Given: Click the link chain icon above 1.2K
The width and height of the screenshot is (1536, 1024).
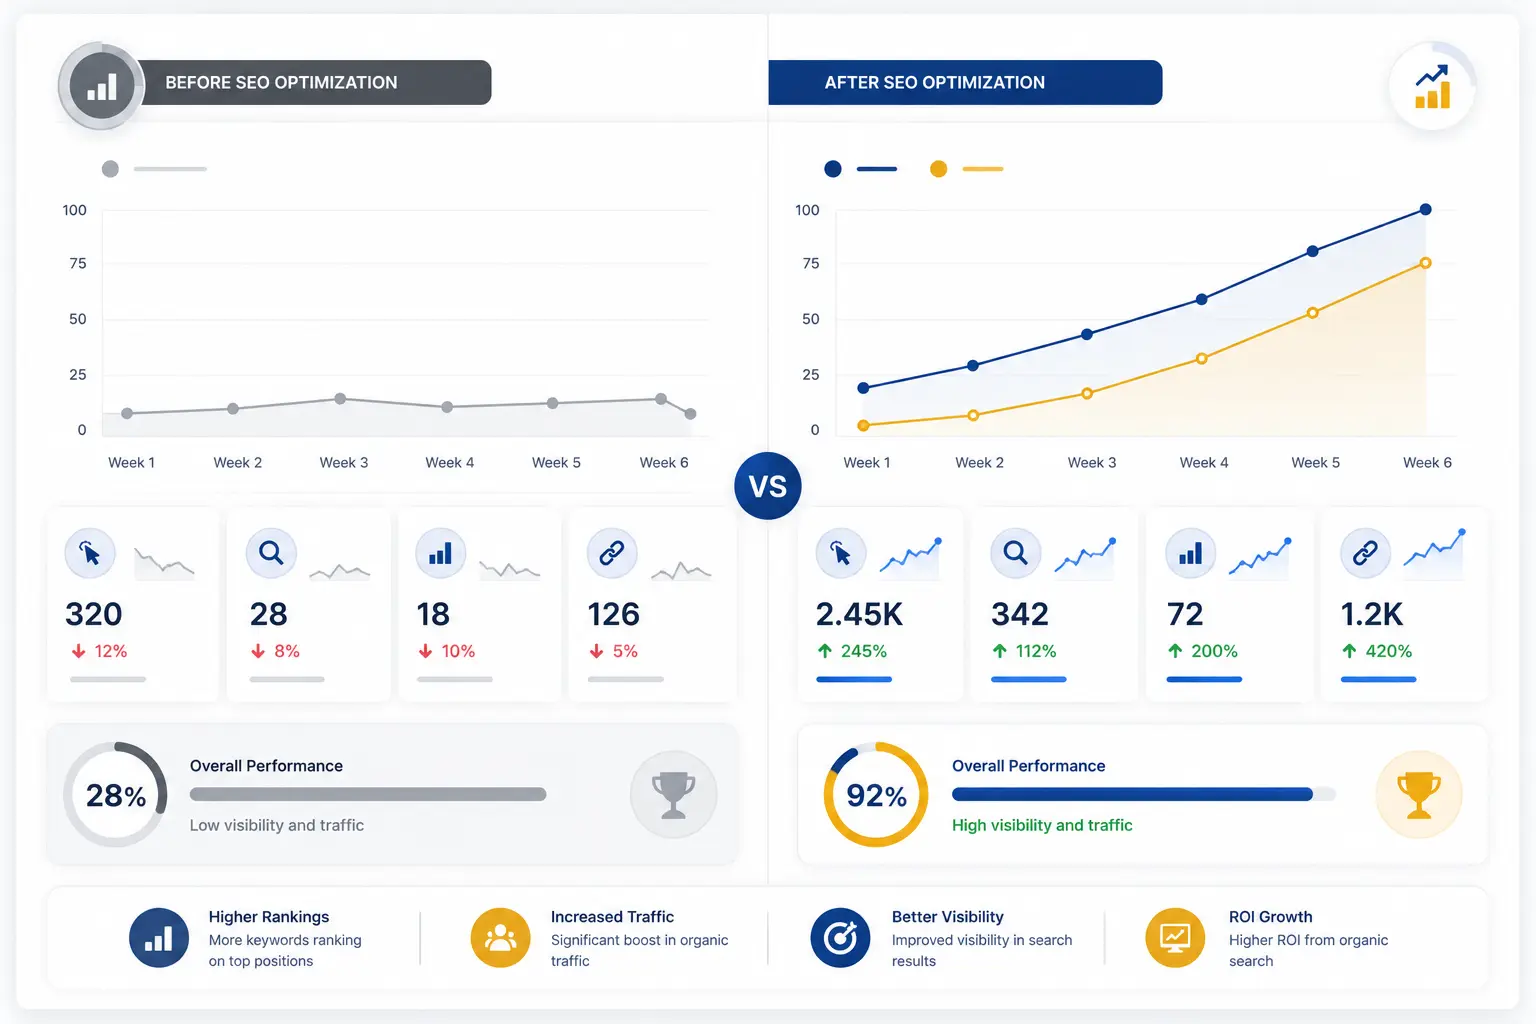Looking at the screenshot, I should point(1365,553).
